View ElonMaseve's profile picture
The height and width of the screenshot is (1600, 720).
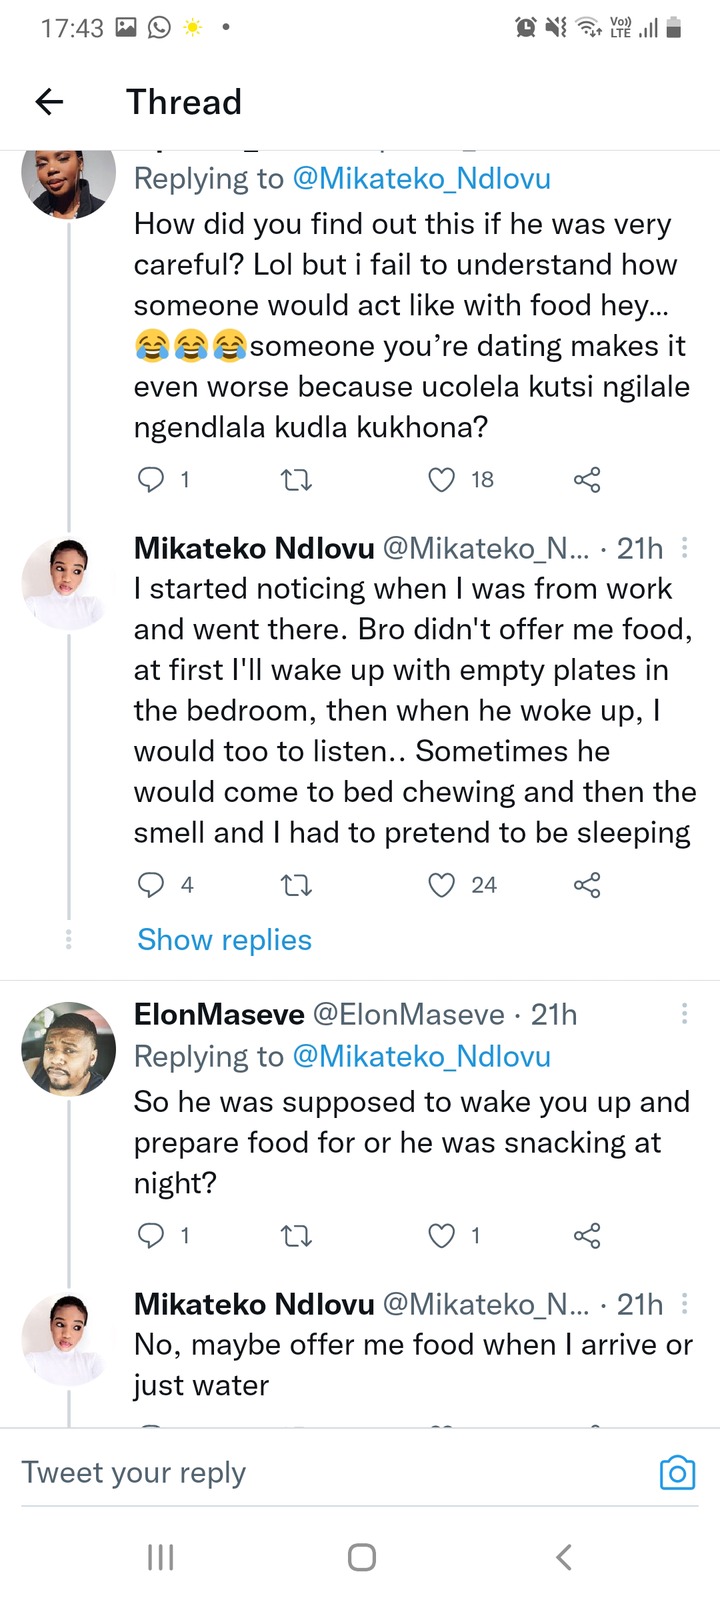tap(69, 1048)
